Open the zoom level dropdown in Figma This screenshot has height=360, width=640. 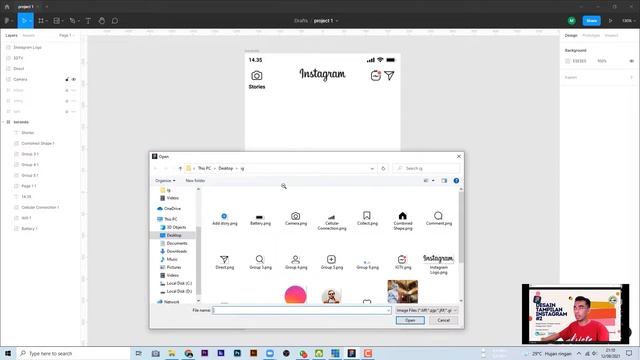point(628,20)
